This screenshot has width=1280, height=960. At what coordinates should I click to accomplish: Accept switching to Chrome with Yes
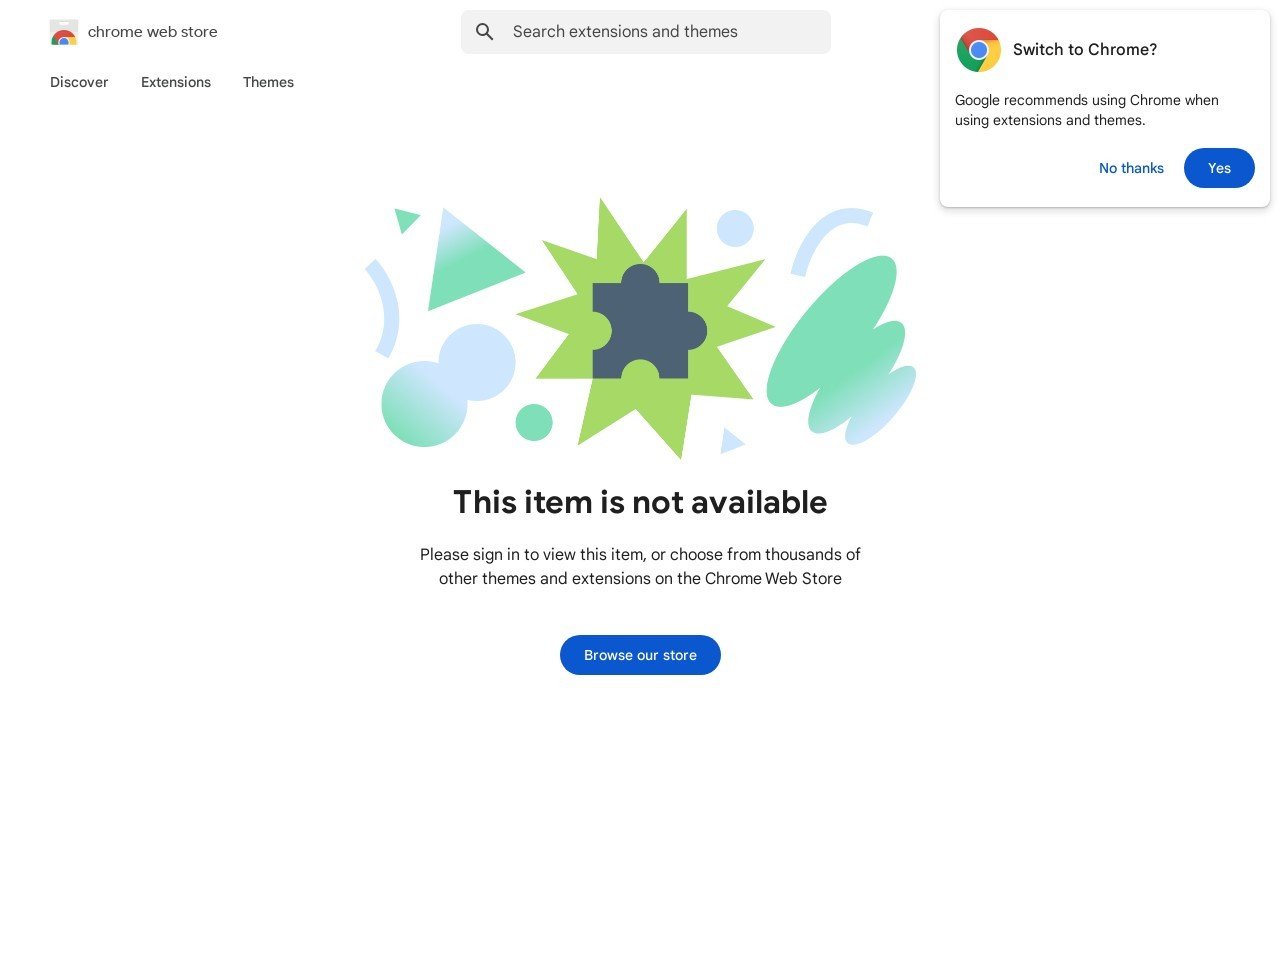pyautogui.click(x=1219, y=168)
